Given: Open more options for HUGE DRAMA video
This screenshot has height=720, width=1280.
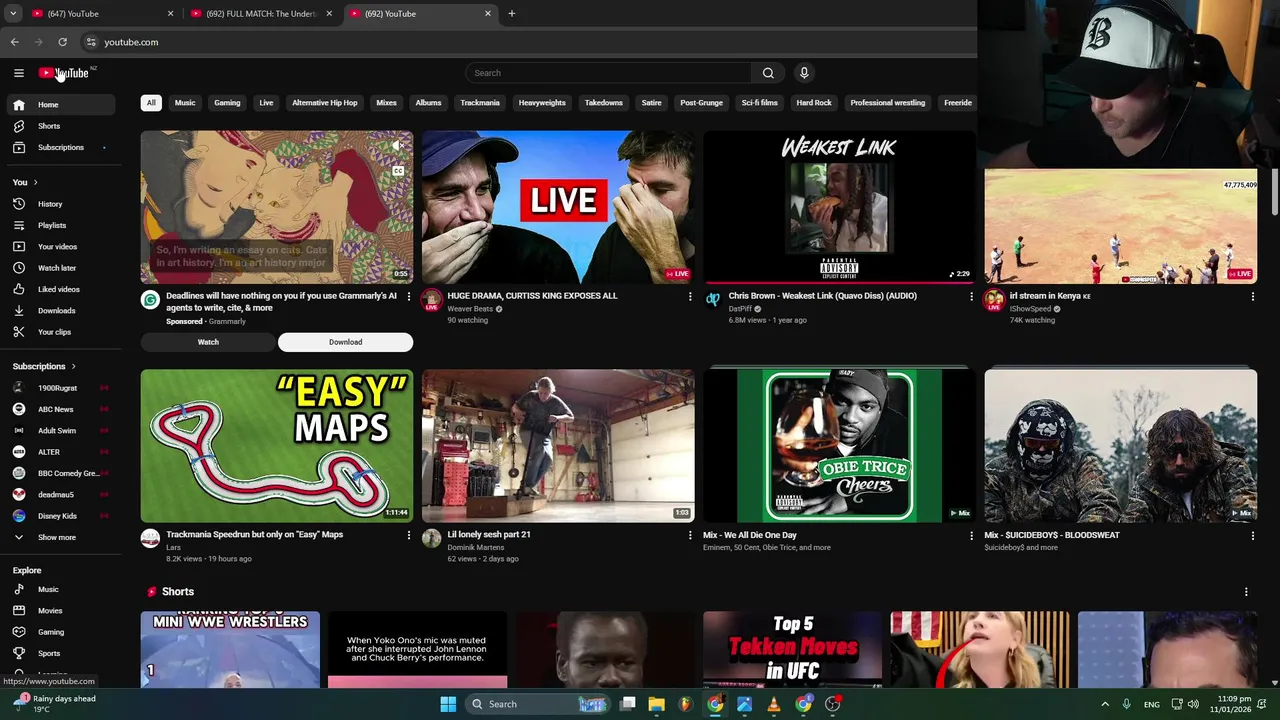Looking at the screenshot, I should (x=689, y=296).
